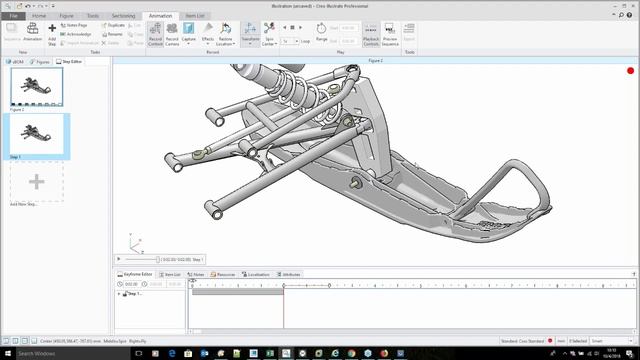Select the Figure 2 thumbnail

pyautogui.click(x=37, y=87)
